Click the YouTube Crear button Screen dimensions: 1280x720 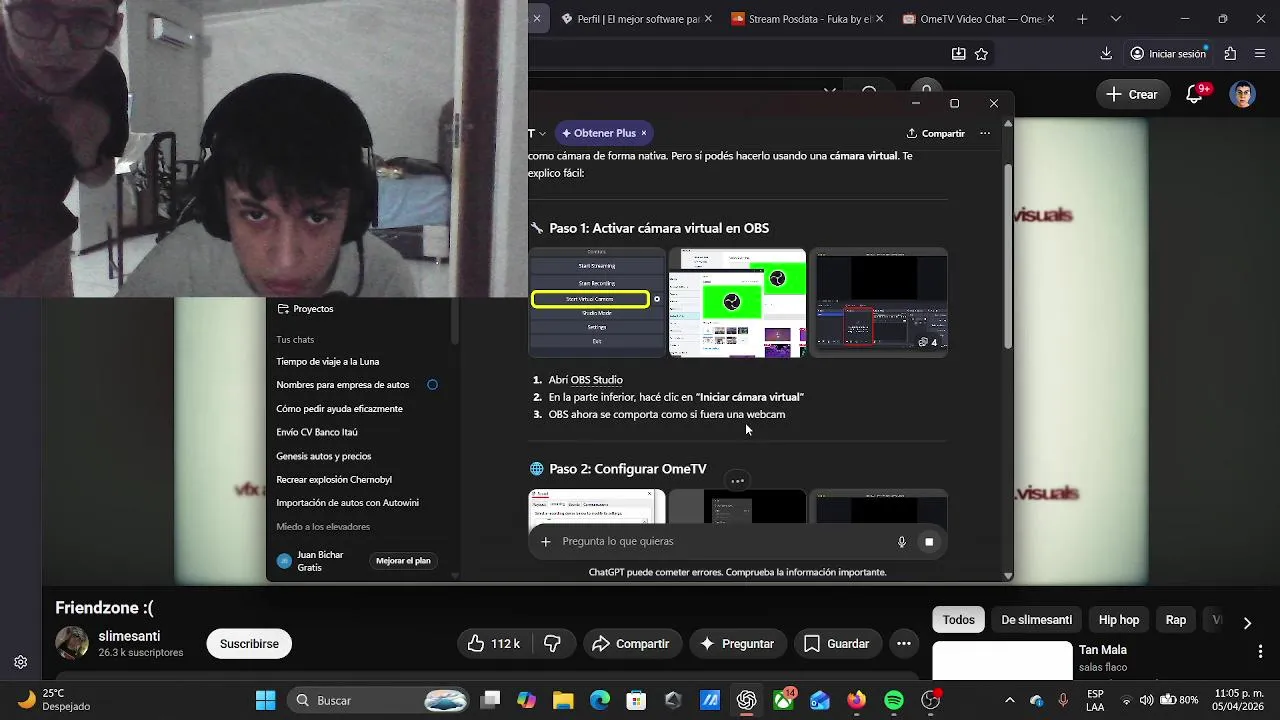click(x=1132, y=94)
